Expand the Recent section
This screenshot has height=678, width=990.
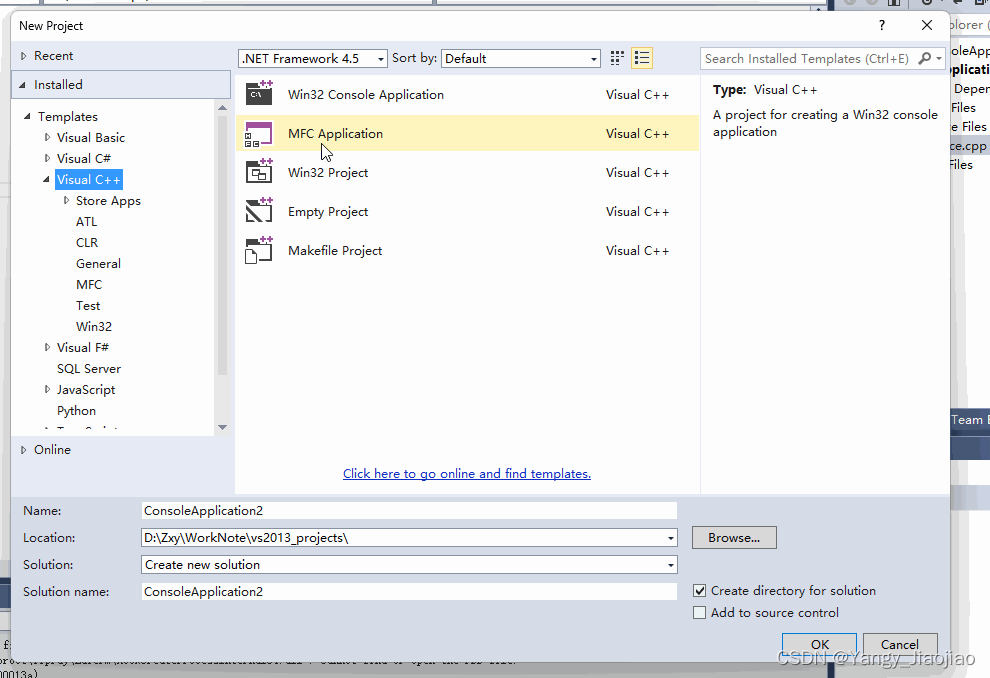[x=23, y=56]
